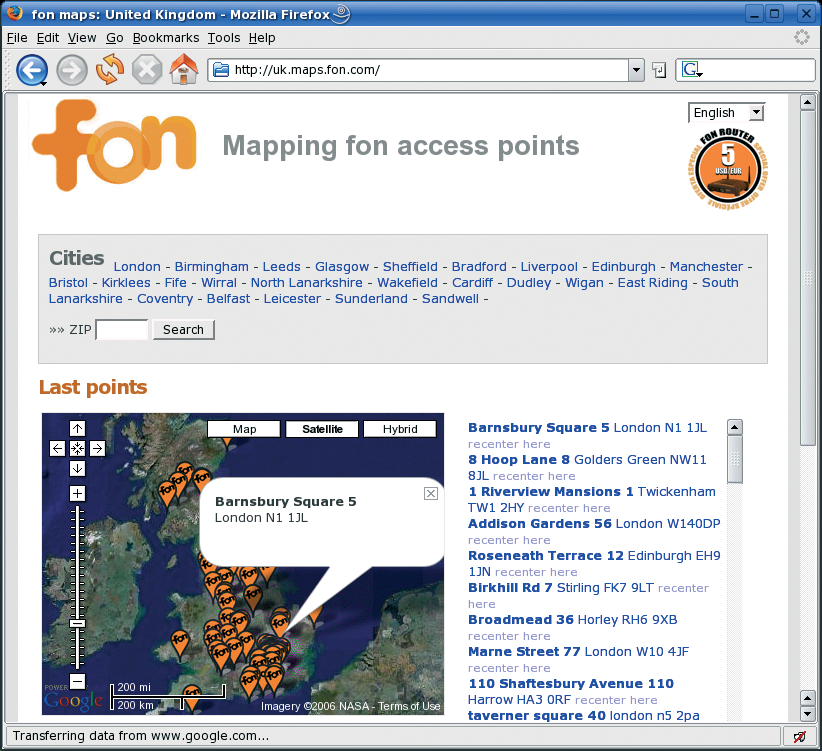This screenshot has width=822, height=751.
Task: Select 1 Riverview Mansions 1 entry
Action: [550, 492]
